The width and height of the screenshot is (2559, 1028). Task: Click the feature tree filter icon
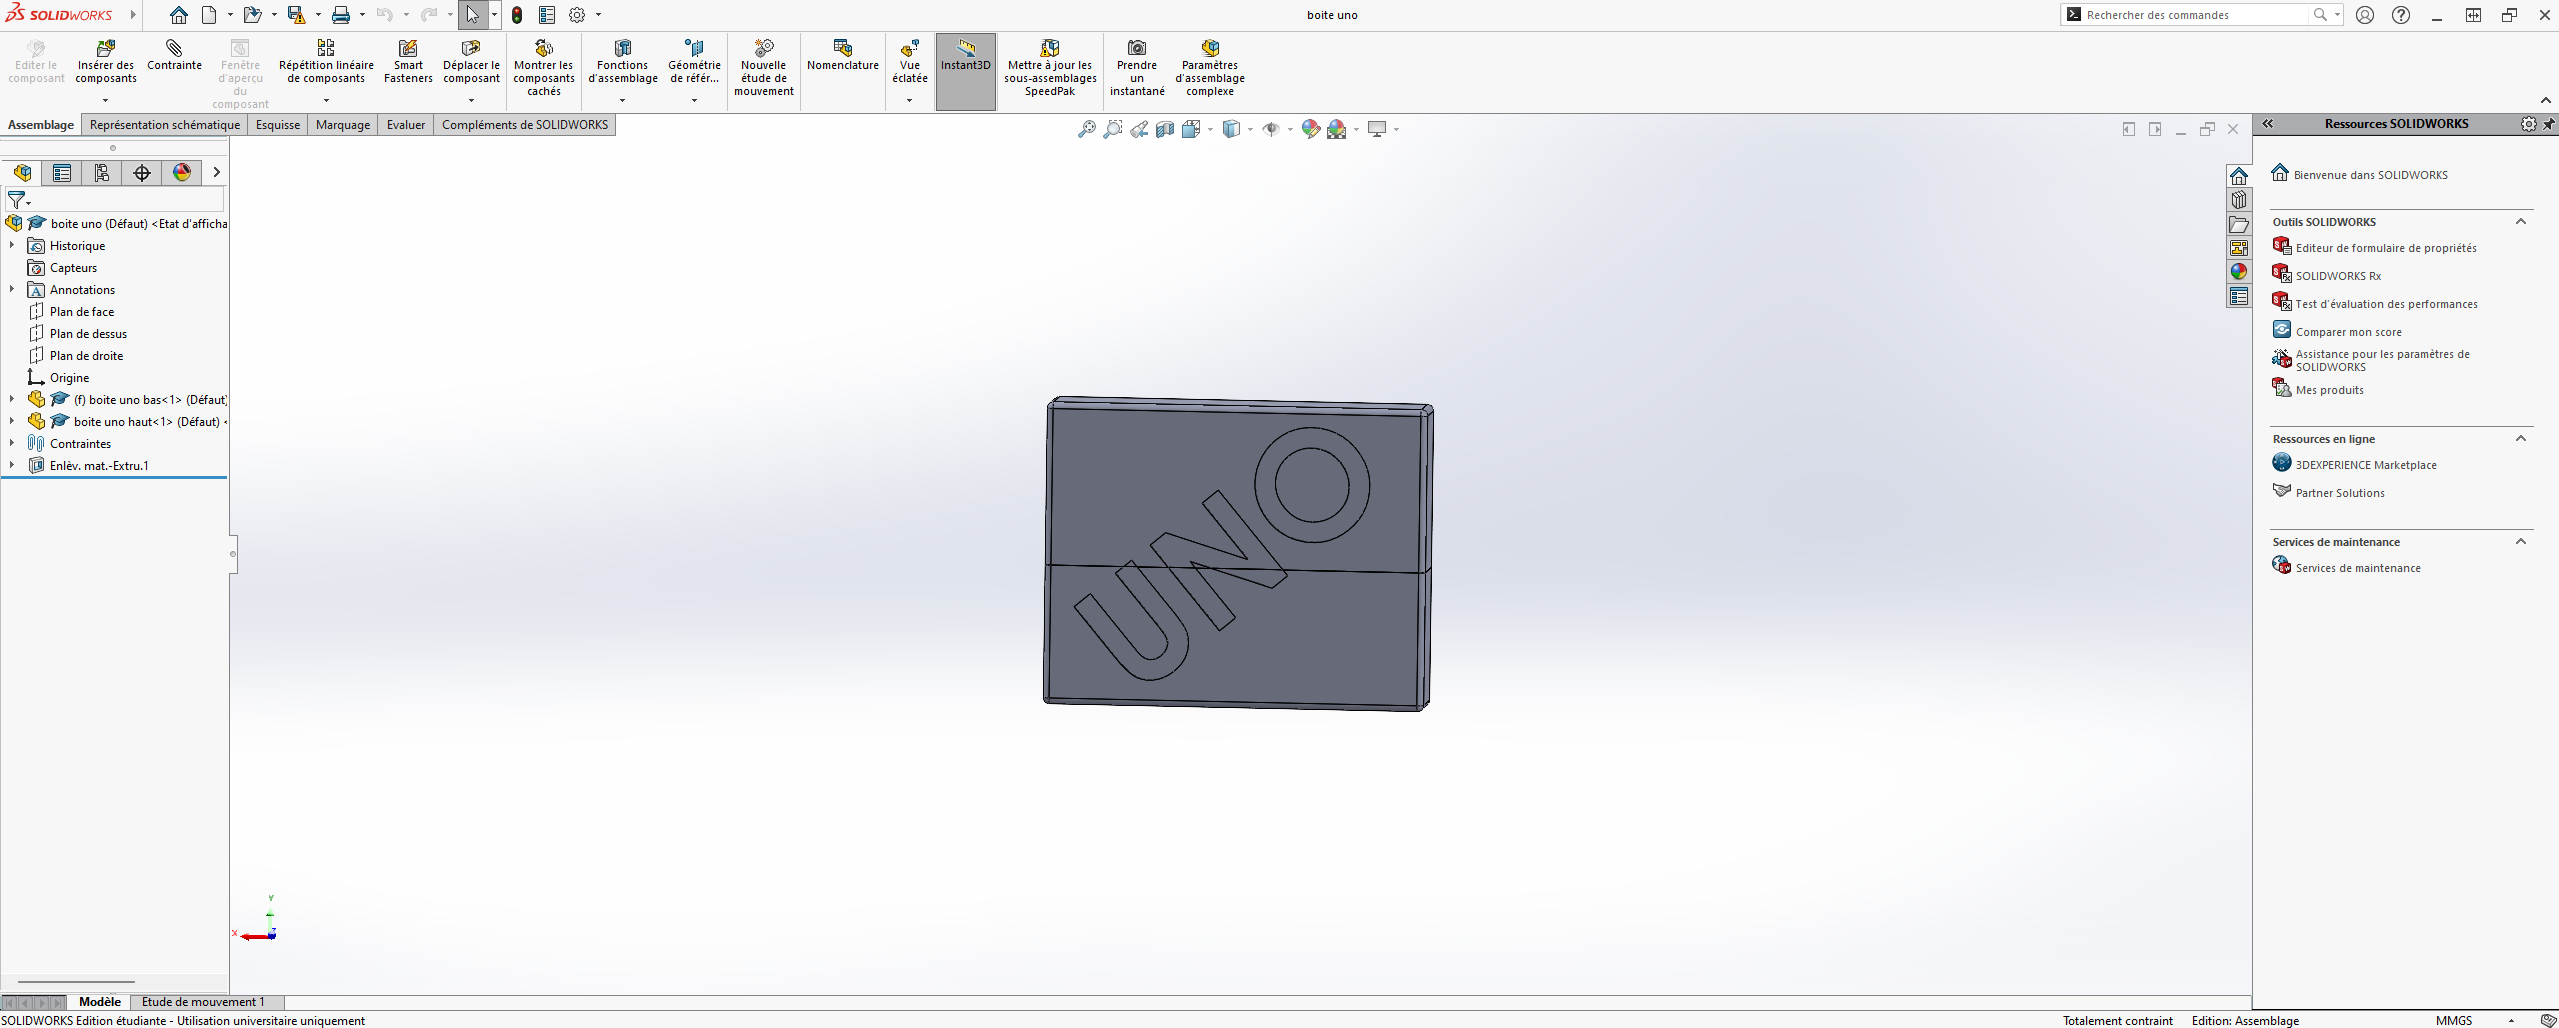tap(17, 201)
